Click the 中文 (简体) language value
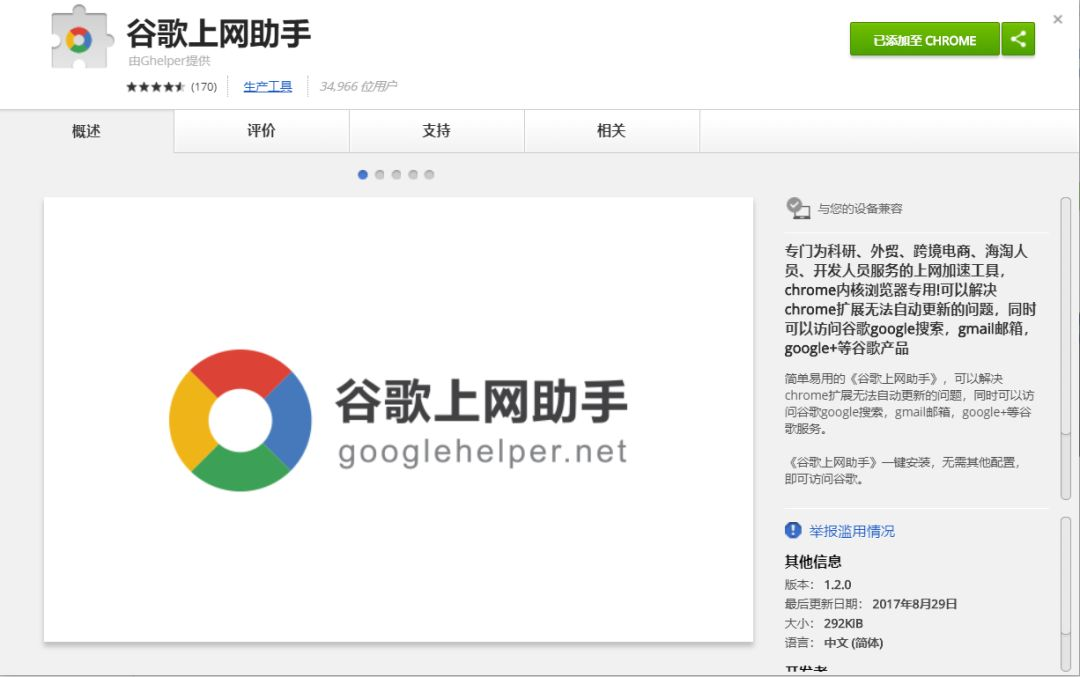This screenshot has width=1080, height=677. (x=853, y=643)
